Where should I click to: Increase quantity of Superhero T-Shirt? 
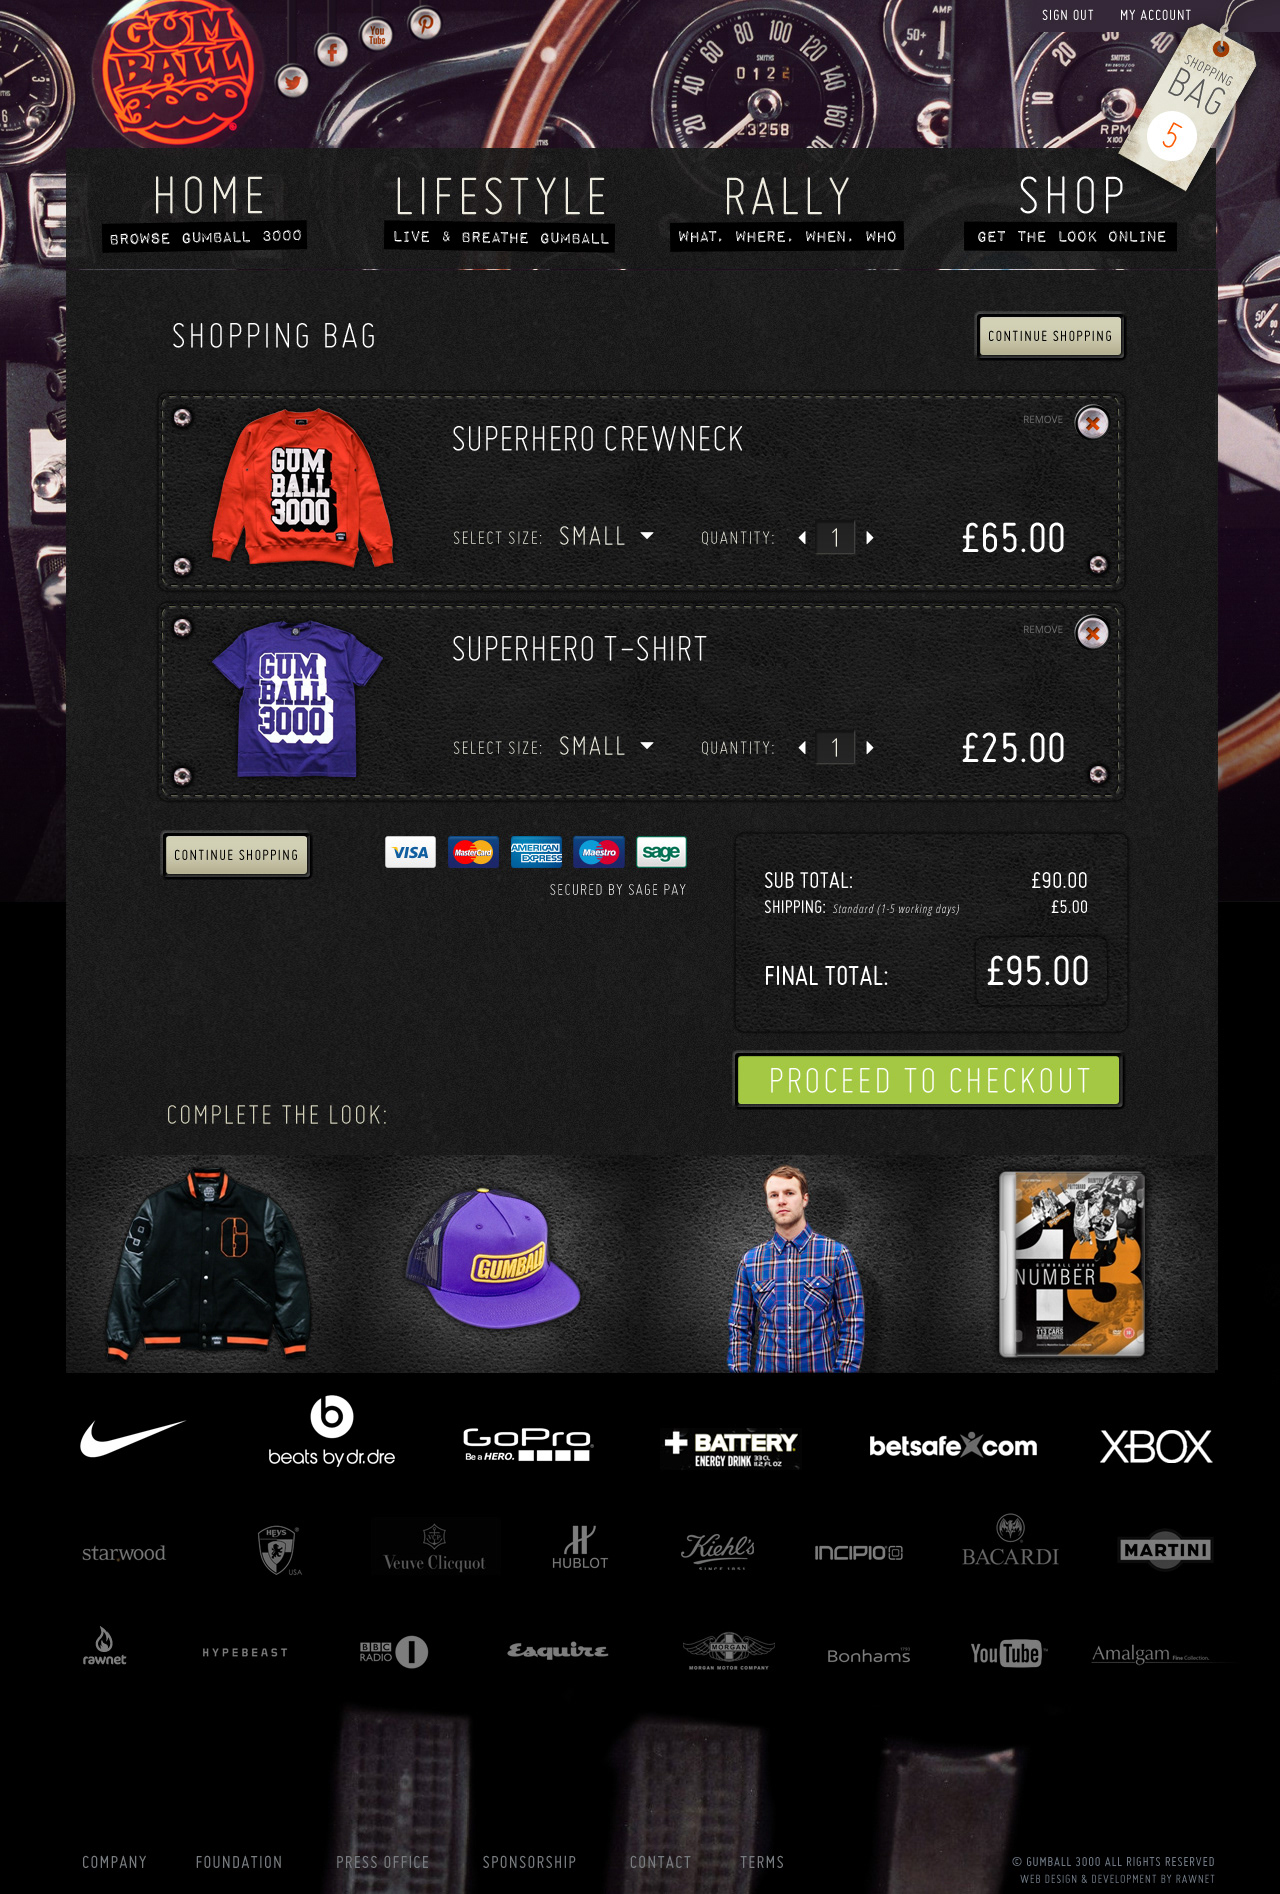tap(870, 748)
